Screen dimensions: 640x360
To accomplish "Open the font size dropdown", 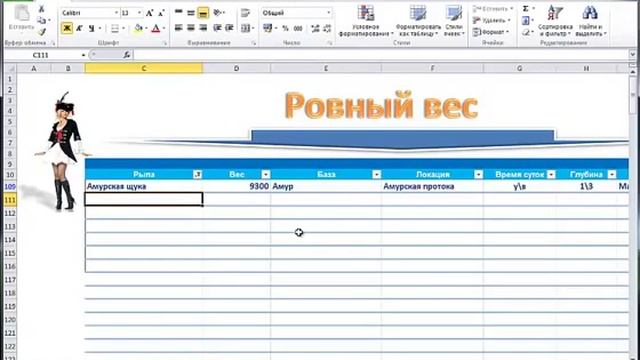I will point(139,13).
